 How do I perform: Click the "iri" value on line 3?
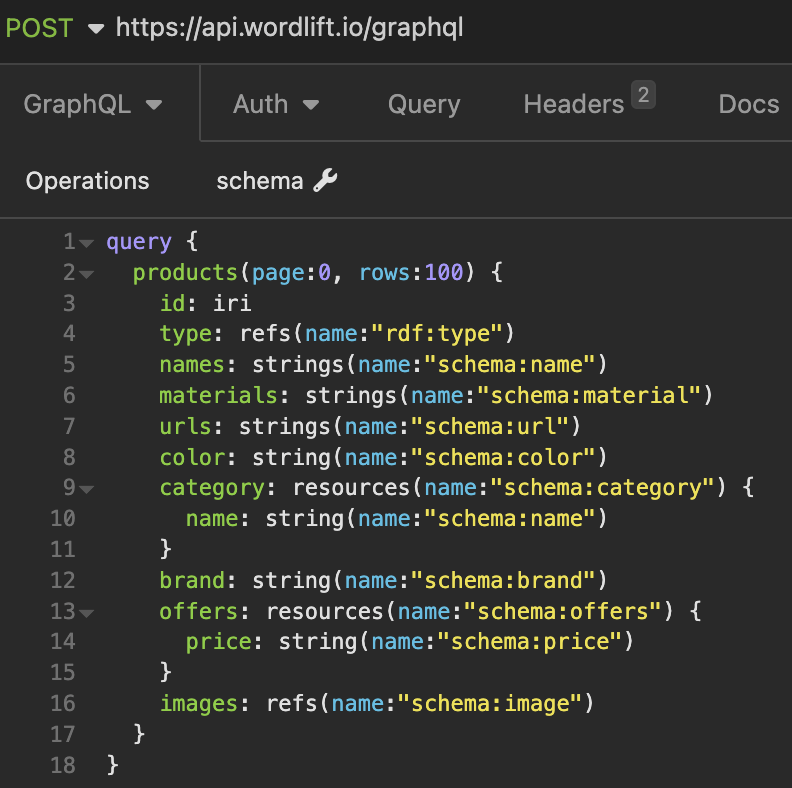(232, 303)
